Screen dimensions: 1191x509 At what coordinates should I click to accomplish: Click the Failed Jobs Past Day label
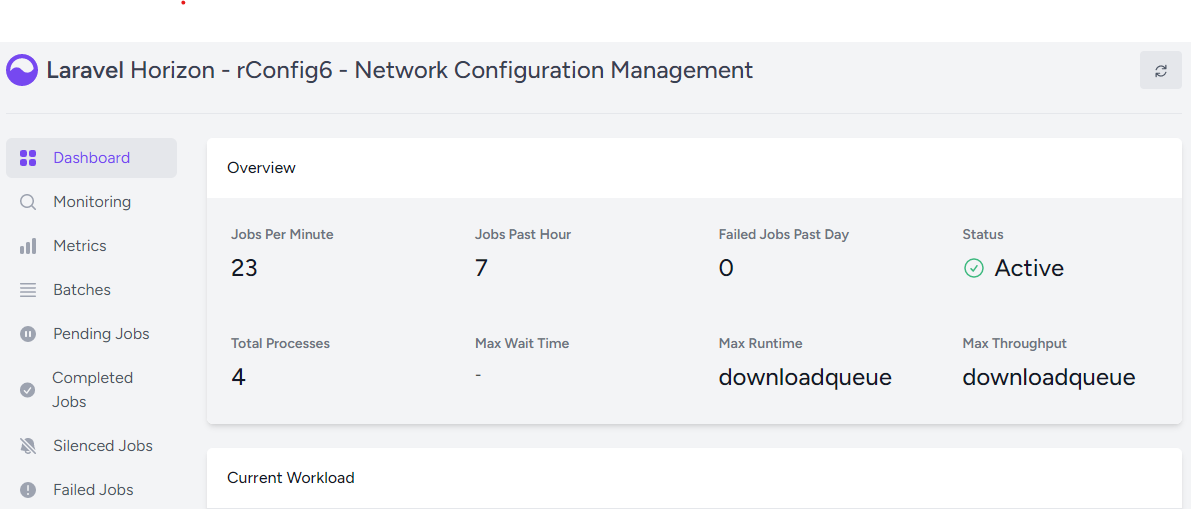(784, 235)
